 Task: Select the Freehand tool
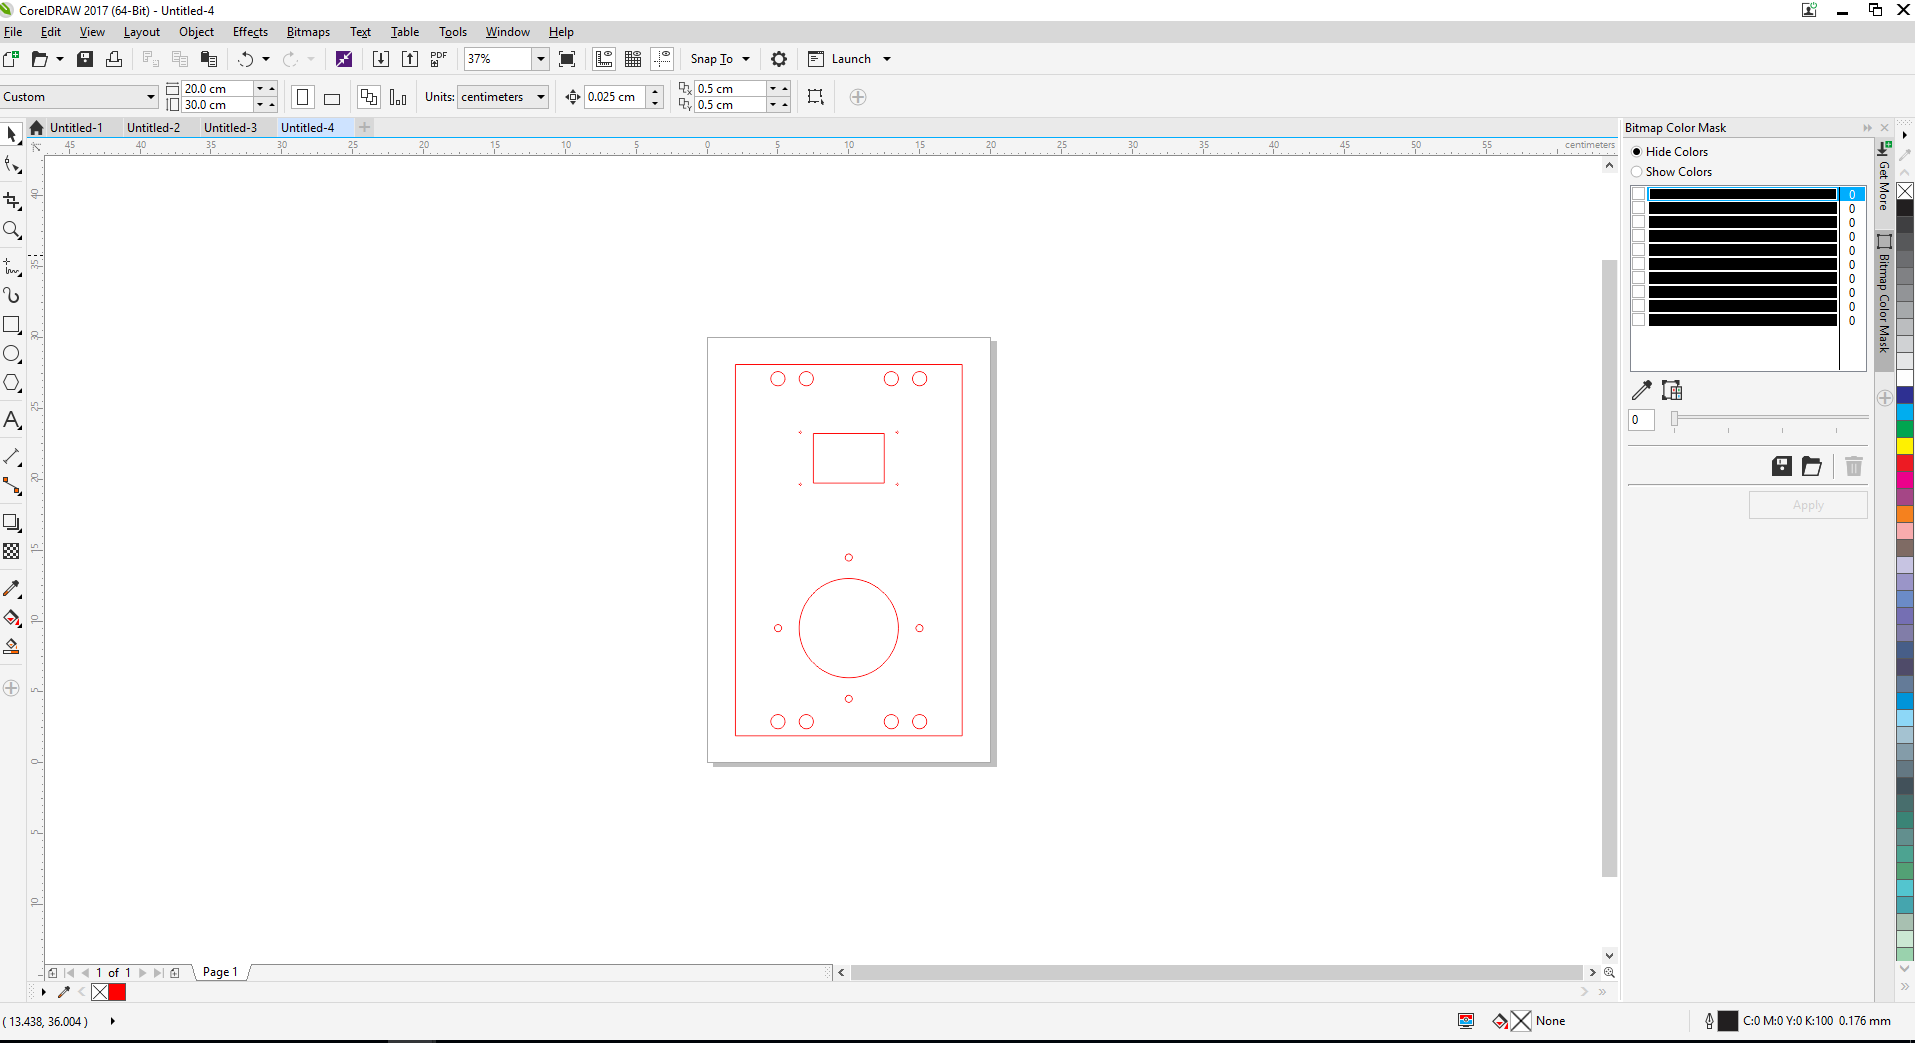(x=12, y=266)
